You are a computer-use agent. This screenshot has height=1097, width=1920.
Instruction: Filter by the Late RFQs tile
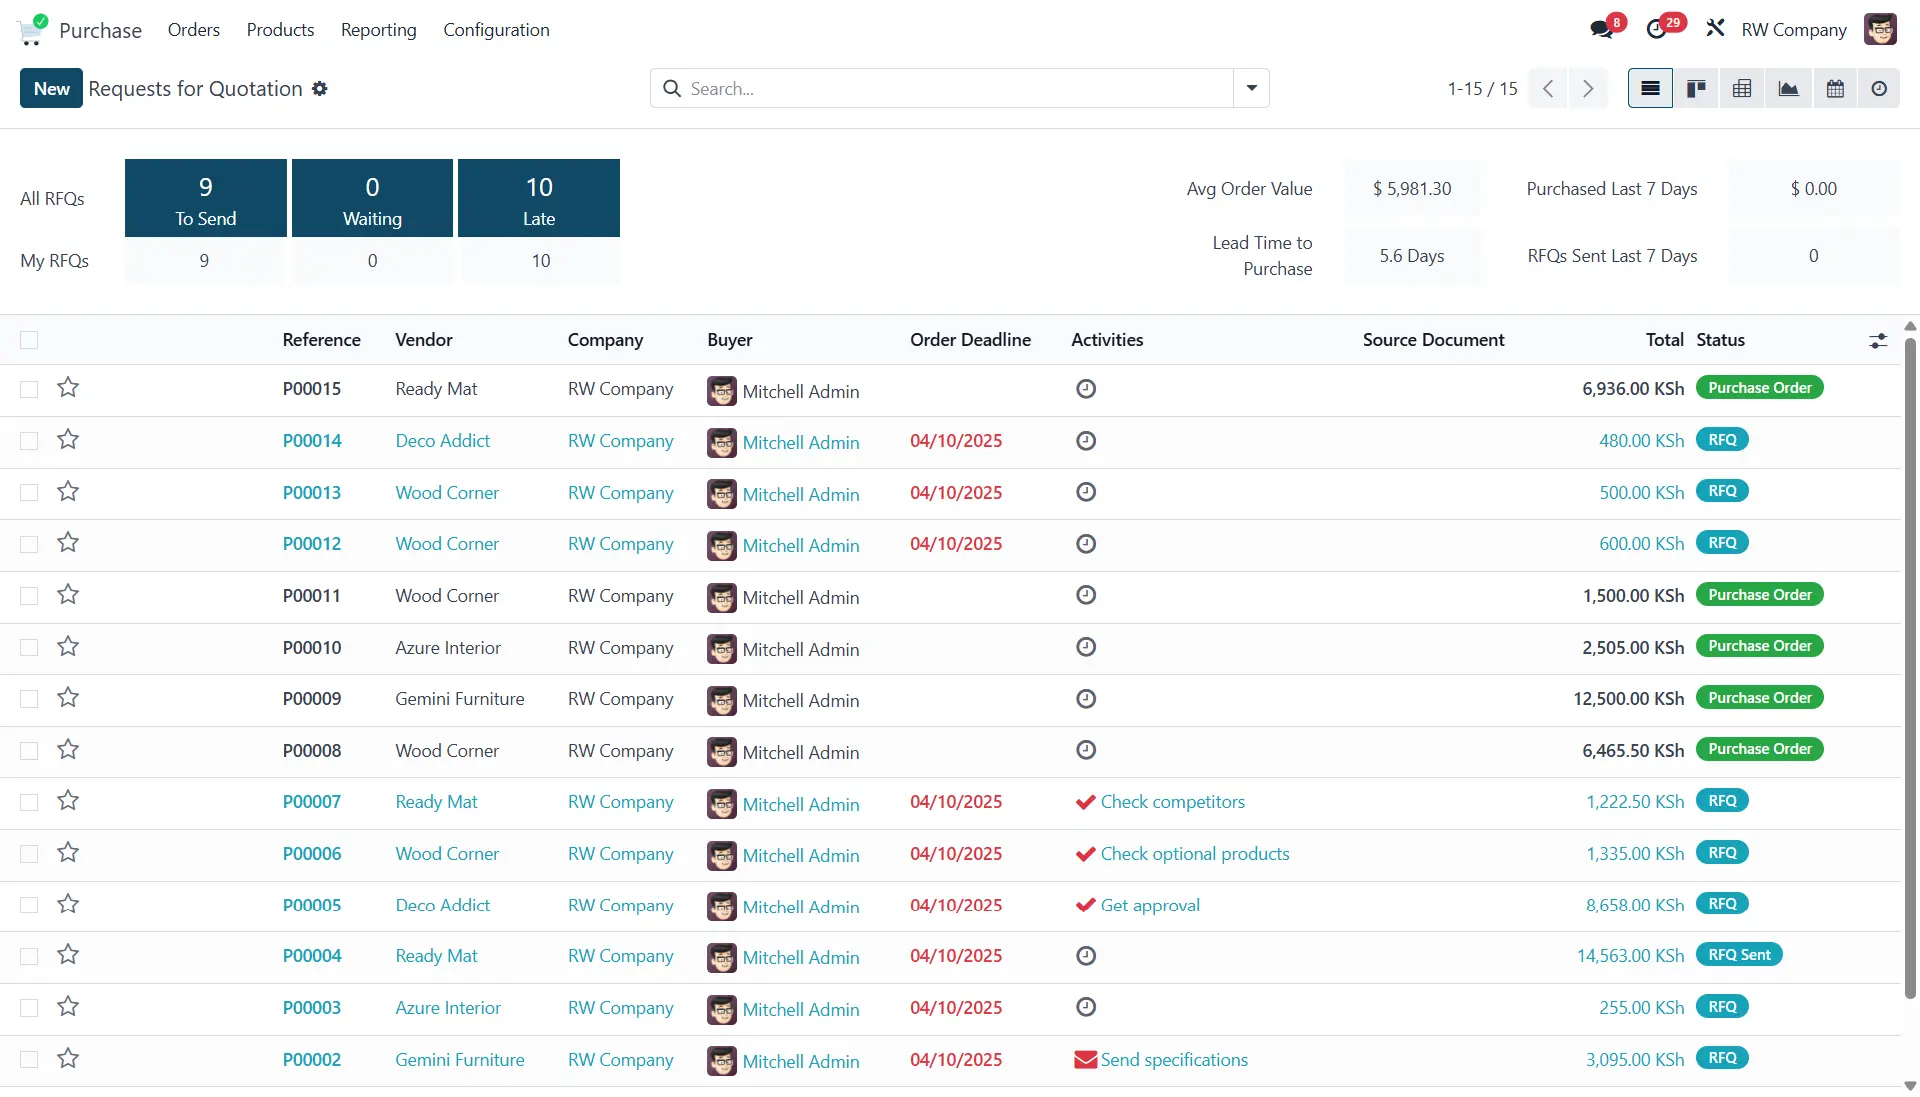(x=538, y=198)
